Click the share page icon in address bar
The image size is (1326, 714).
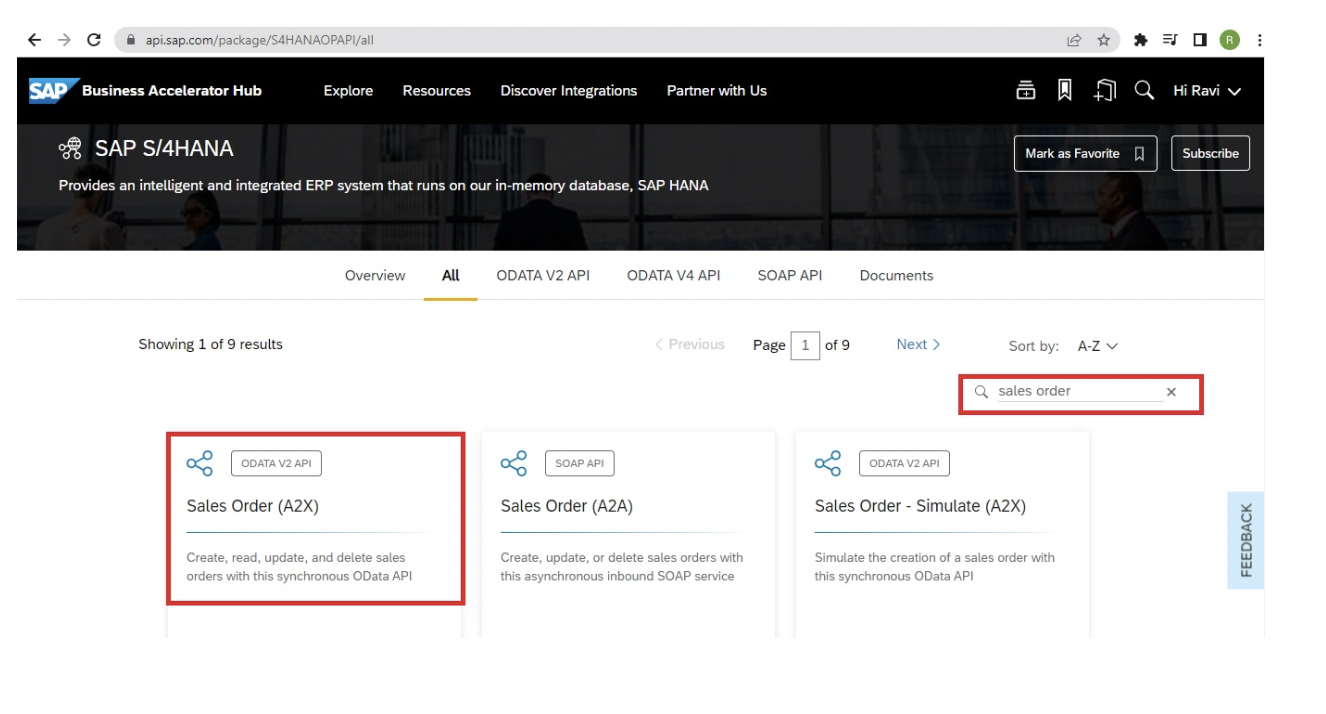coord(1074,40)
